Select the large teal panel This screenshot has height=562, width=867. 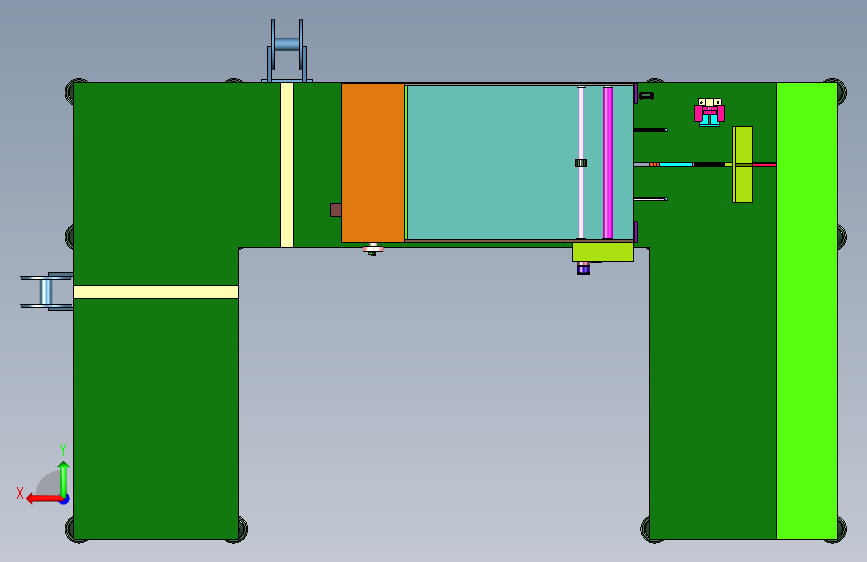[492, 162]
